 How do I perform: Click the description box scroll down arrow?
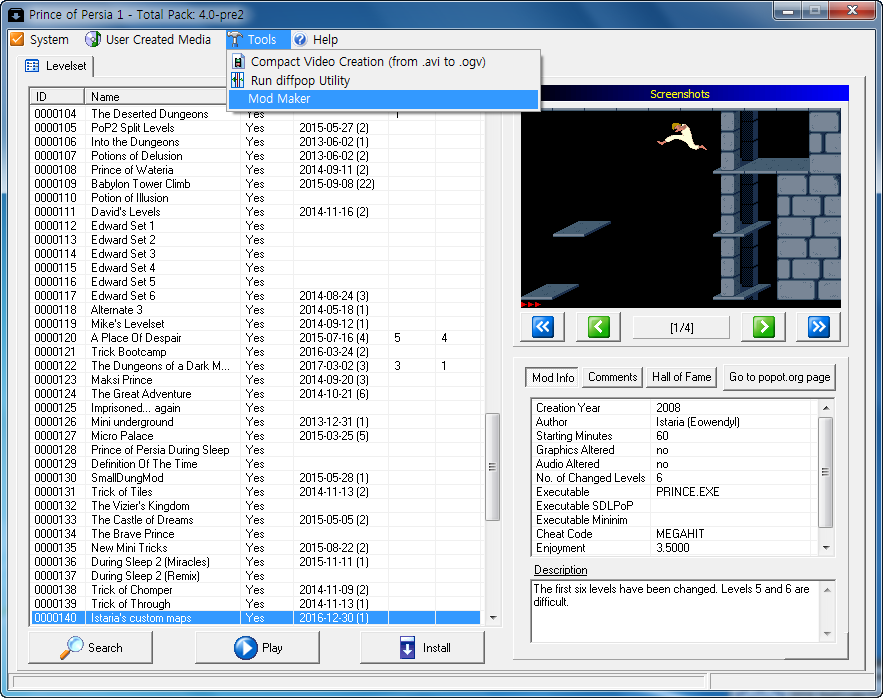827,634
